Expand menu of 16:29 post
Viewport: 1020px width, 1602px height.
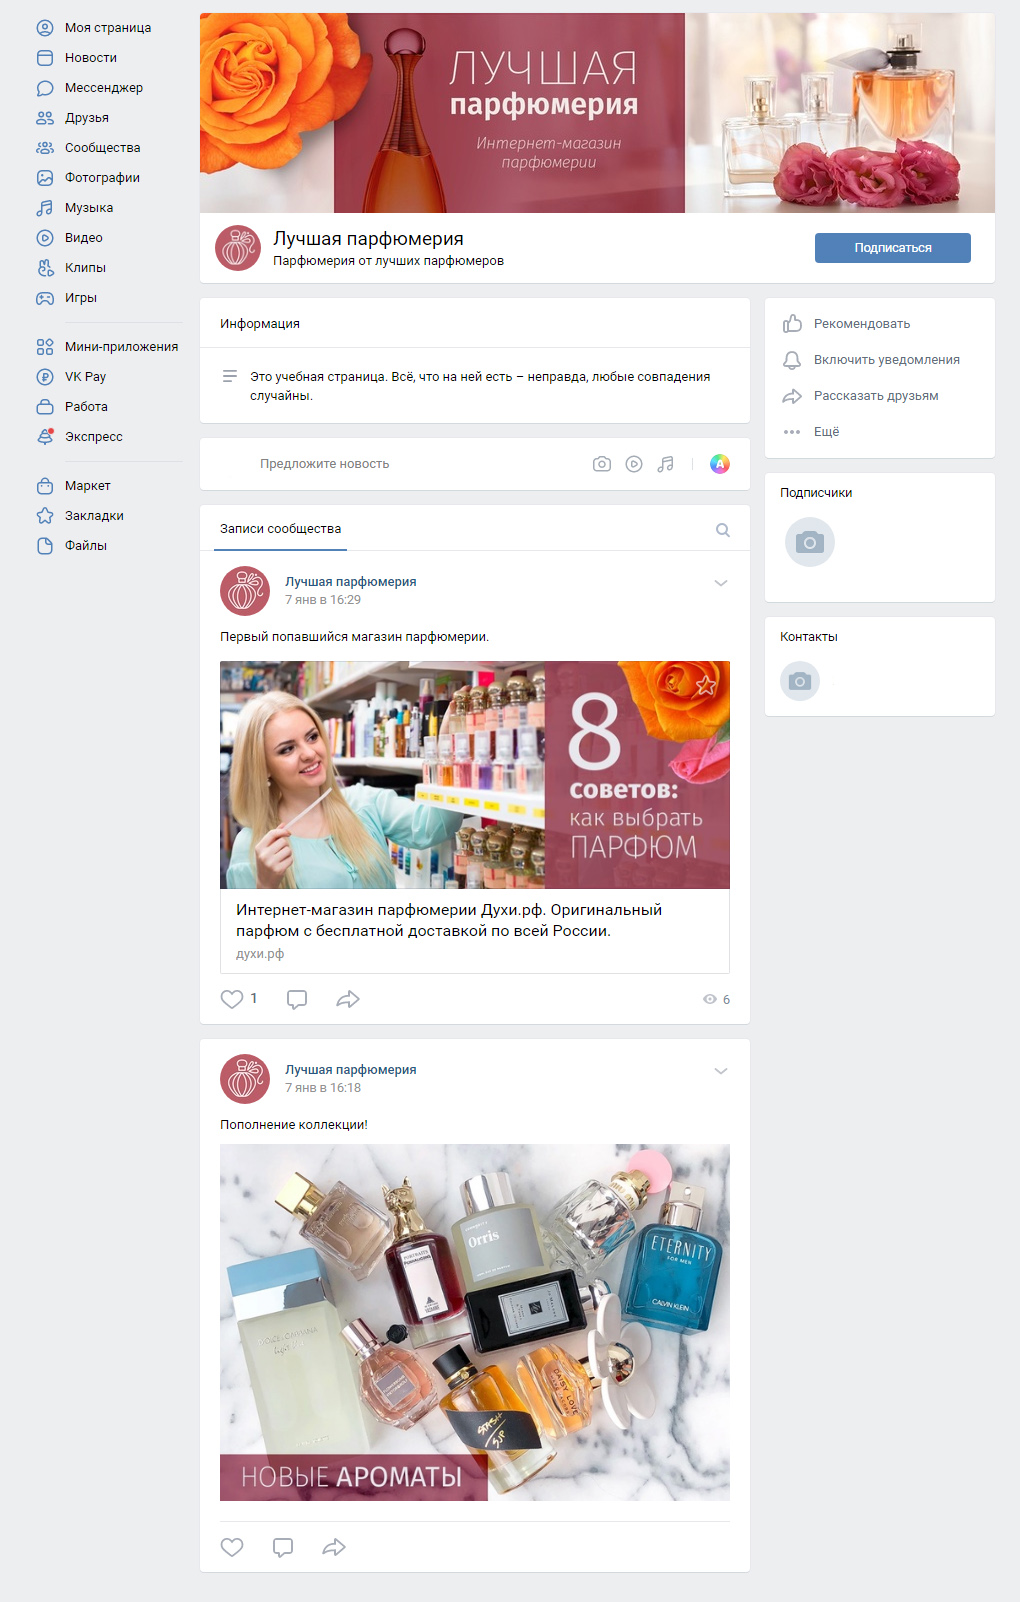(721, 583)
